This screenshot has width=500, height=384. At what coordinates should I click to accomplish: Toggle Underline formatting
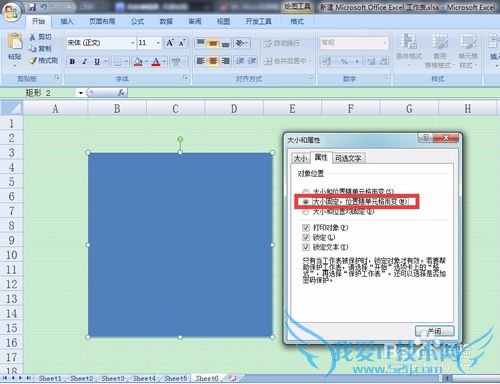point(97,62)
